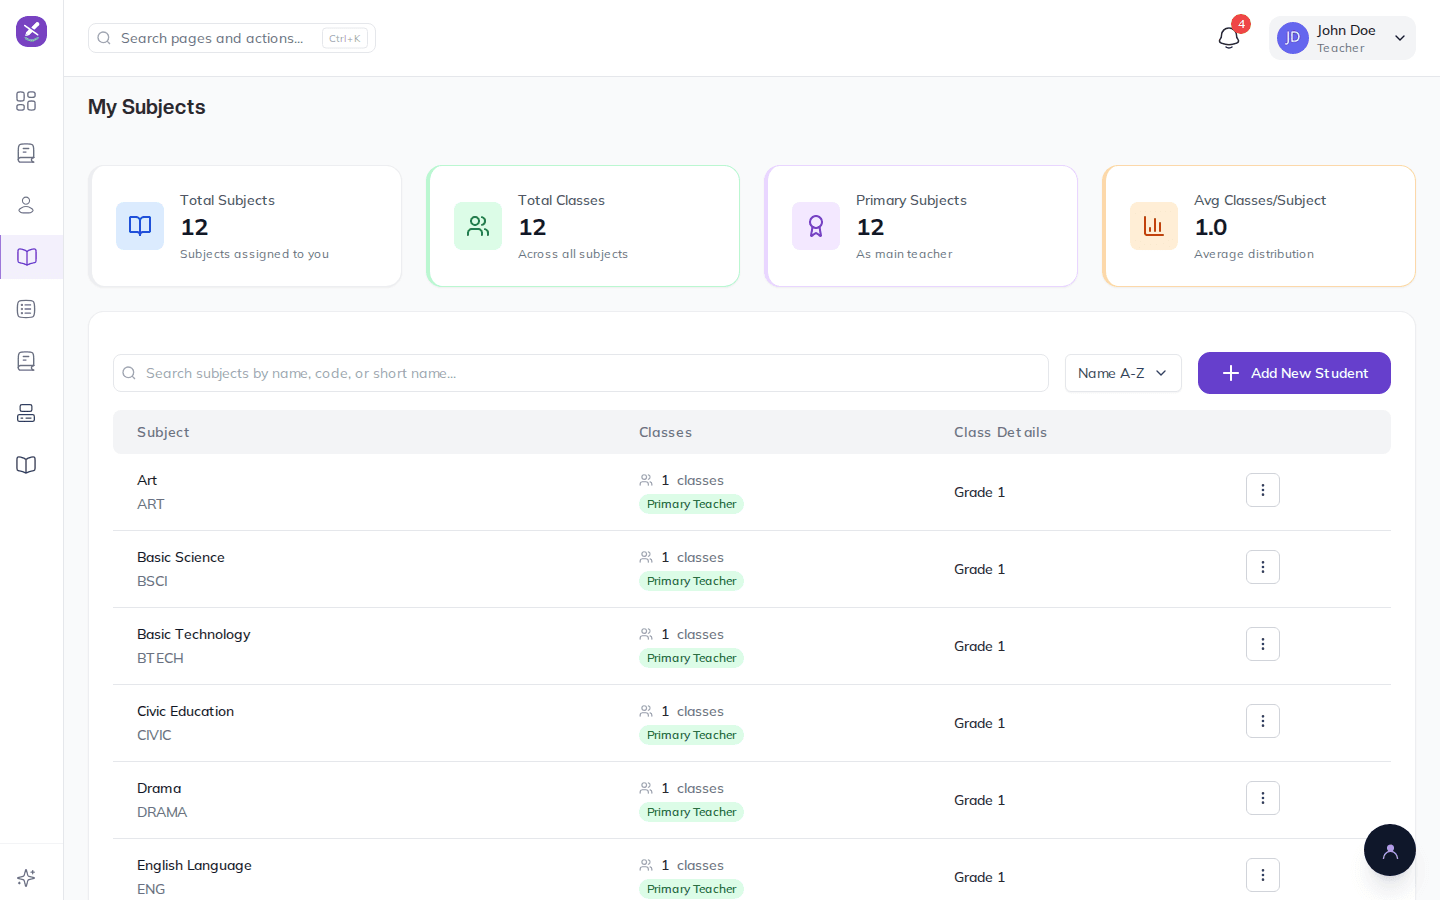Open the Name A-Z sort dropdown
Image resolution: width=1440 pixels, height=900 pixels.
(x=1123, y=373)
